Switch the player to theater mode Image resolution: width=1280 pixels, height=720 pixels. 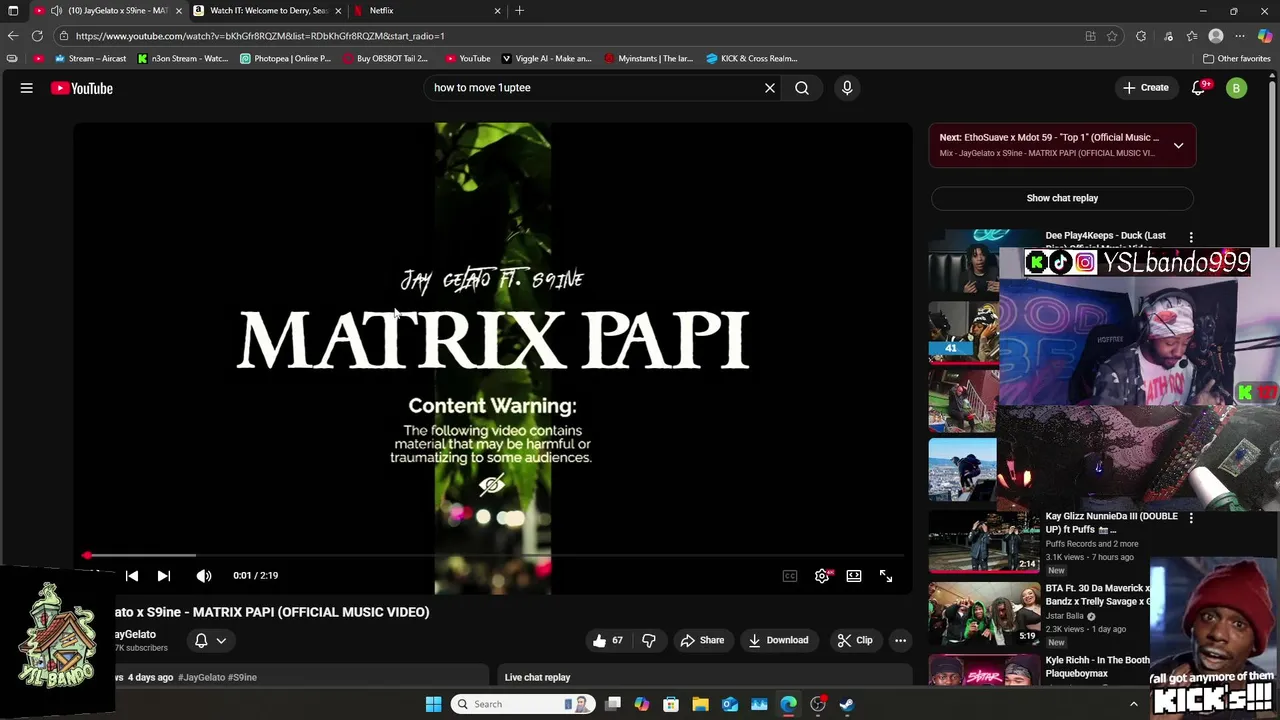[x=854, y=576]
